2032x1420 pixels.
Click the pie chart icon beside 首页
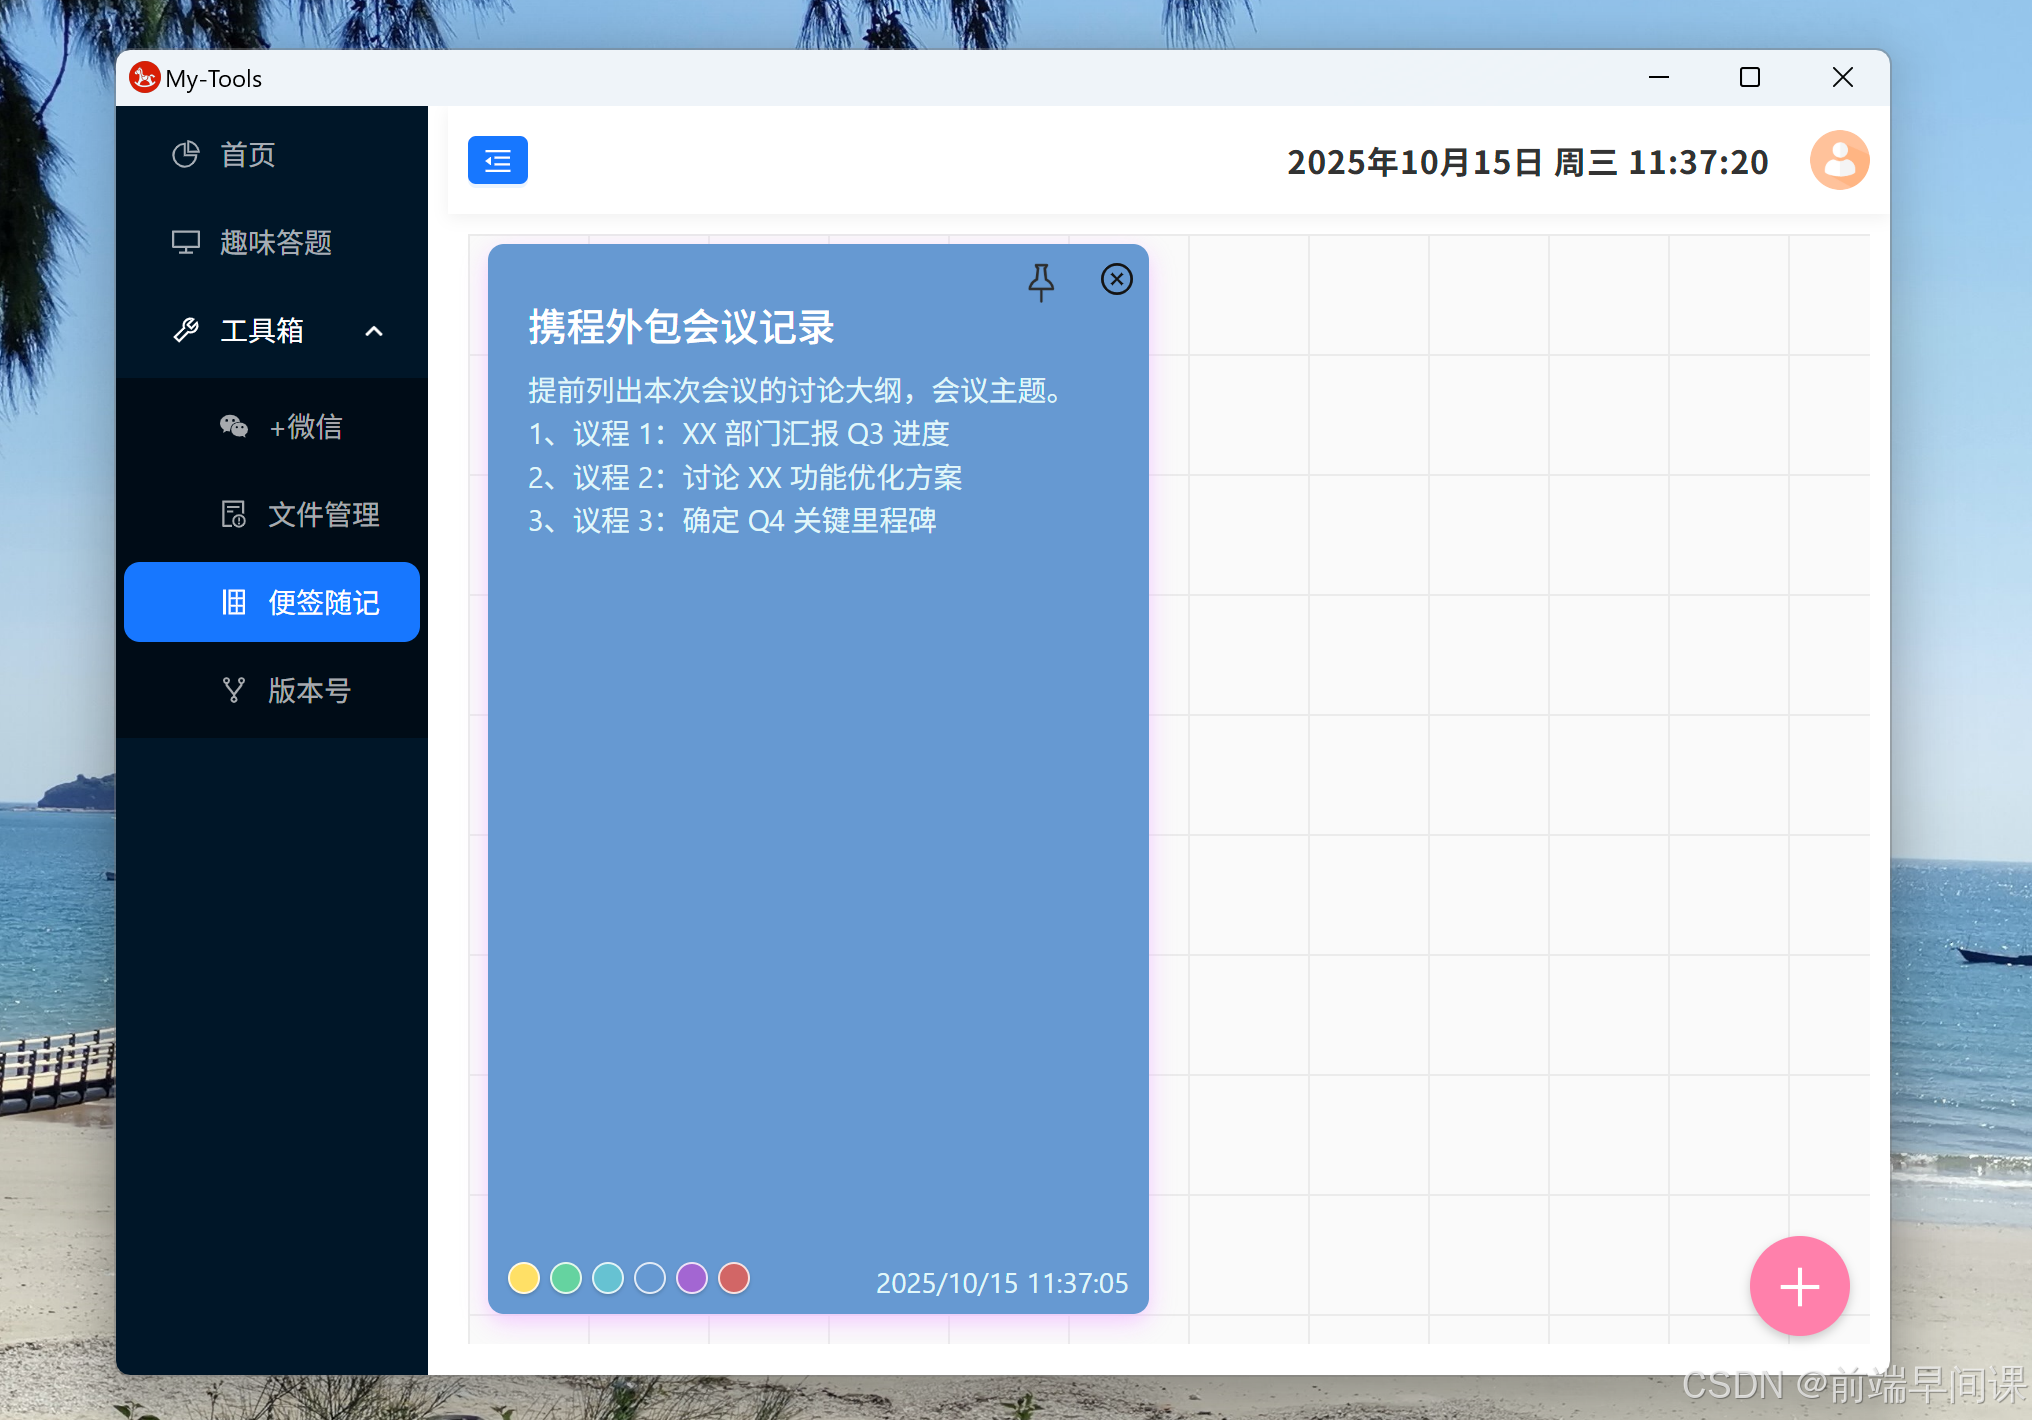click(186, 154)
